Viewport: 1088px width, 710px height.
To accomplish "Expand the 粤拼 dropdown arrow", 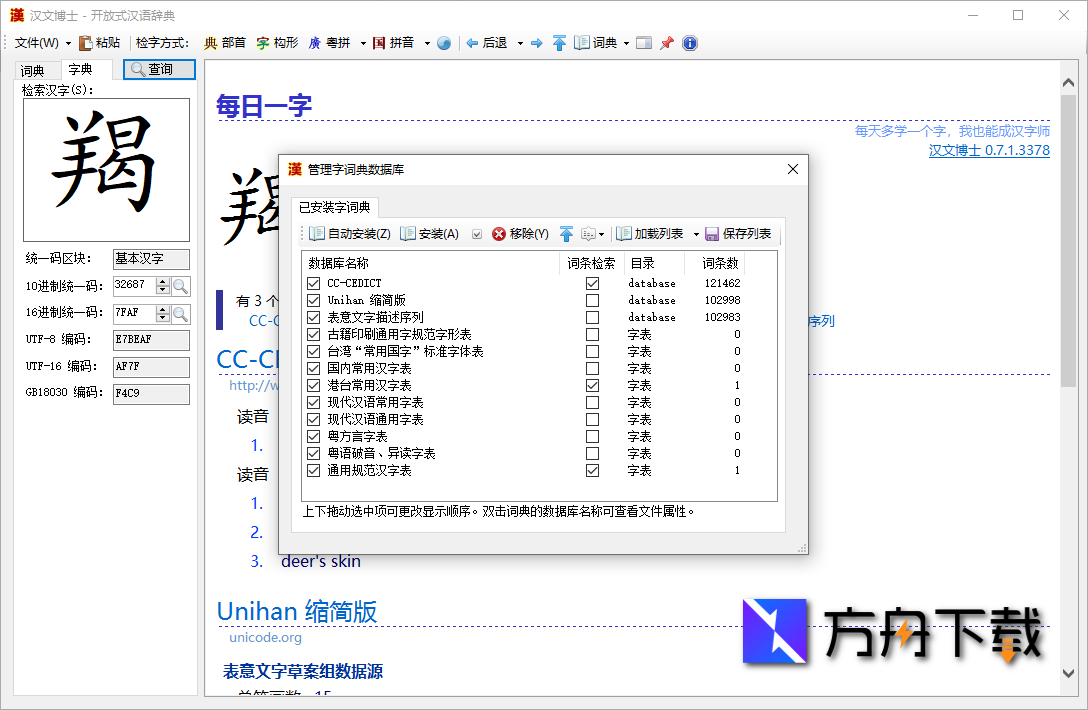I will (x=361, y=43).
